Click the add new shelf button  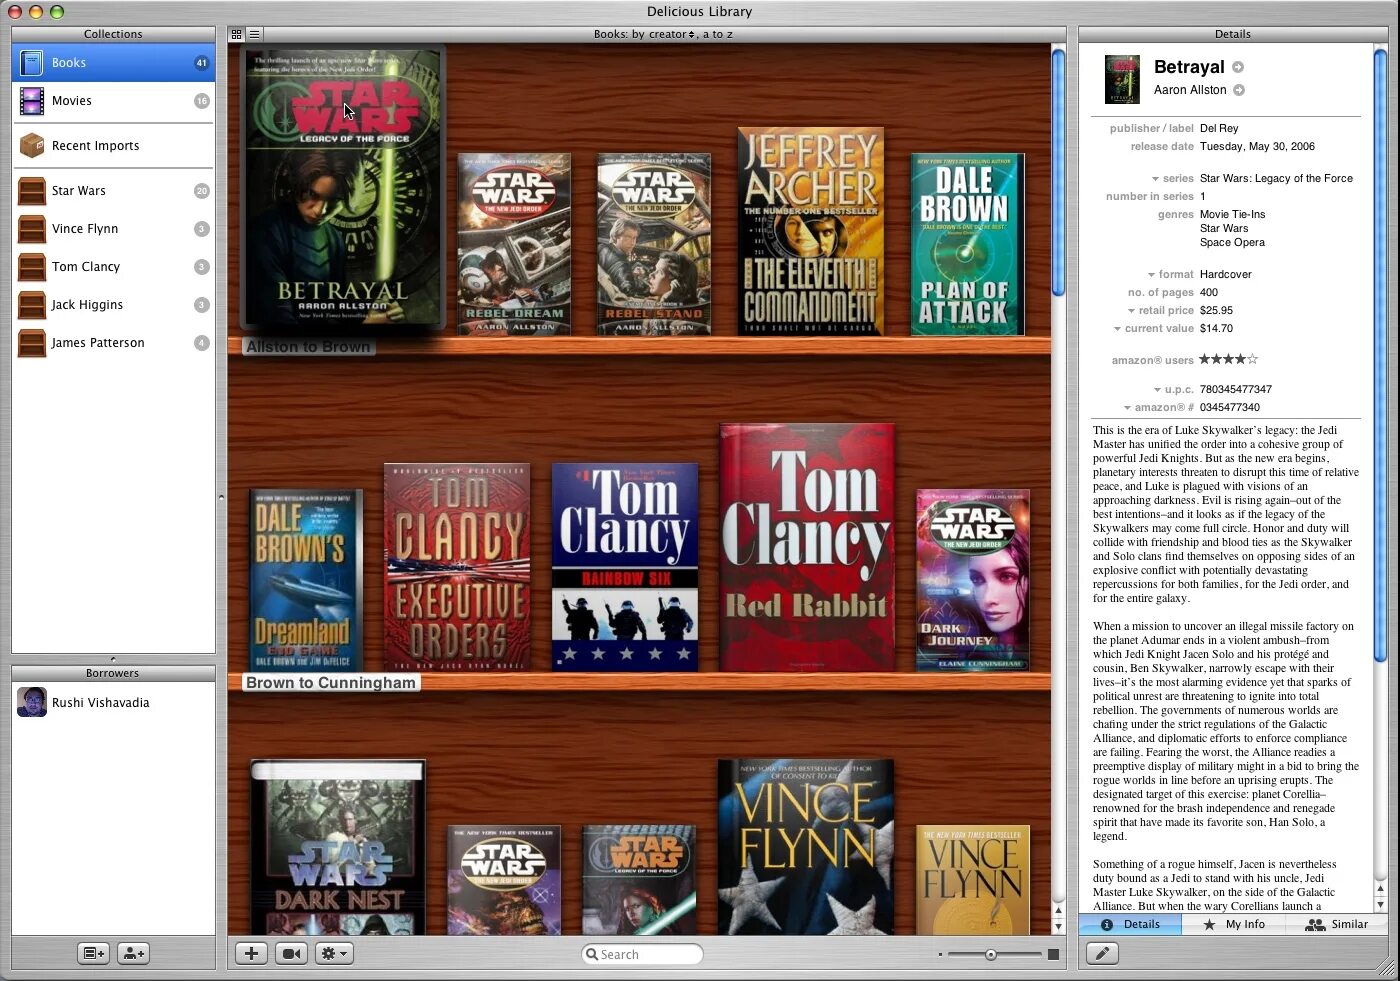pyautogui.click(x=94, y=954)
